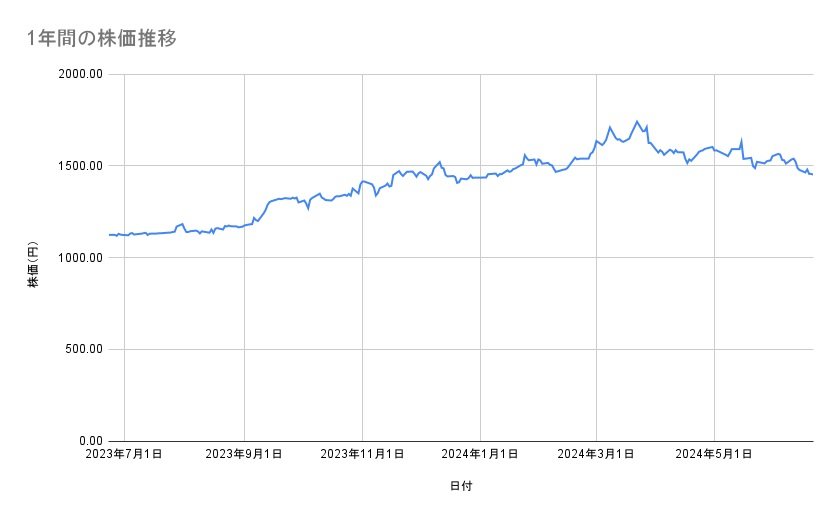
Task: Click the 2024年3月1日 date label
Action: (597, 455)
